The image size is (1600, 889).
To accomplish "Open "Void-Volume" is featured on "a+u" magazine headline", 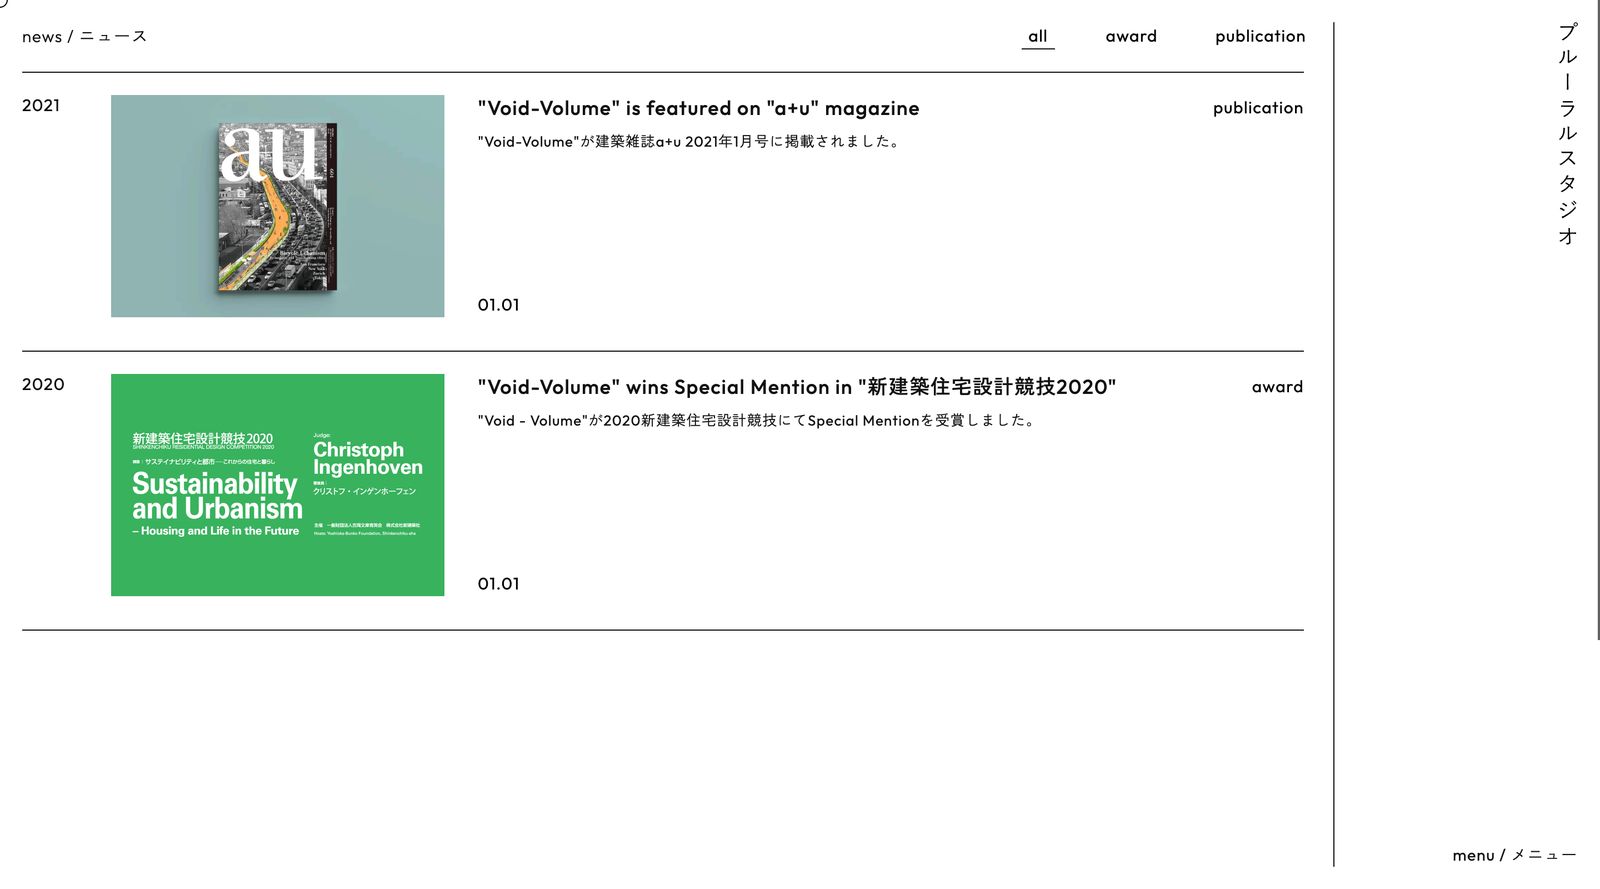I will pos(698,108).
